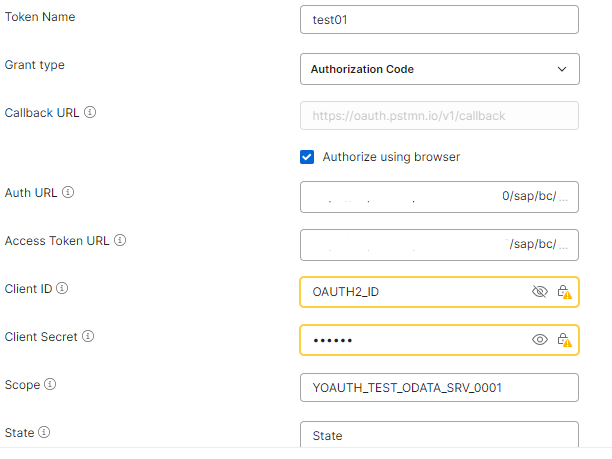Image resolution: width=612 pixels, height=459 pixels.
Task: Click lock warning icon in Client ID field
Action: (564, 292)
